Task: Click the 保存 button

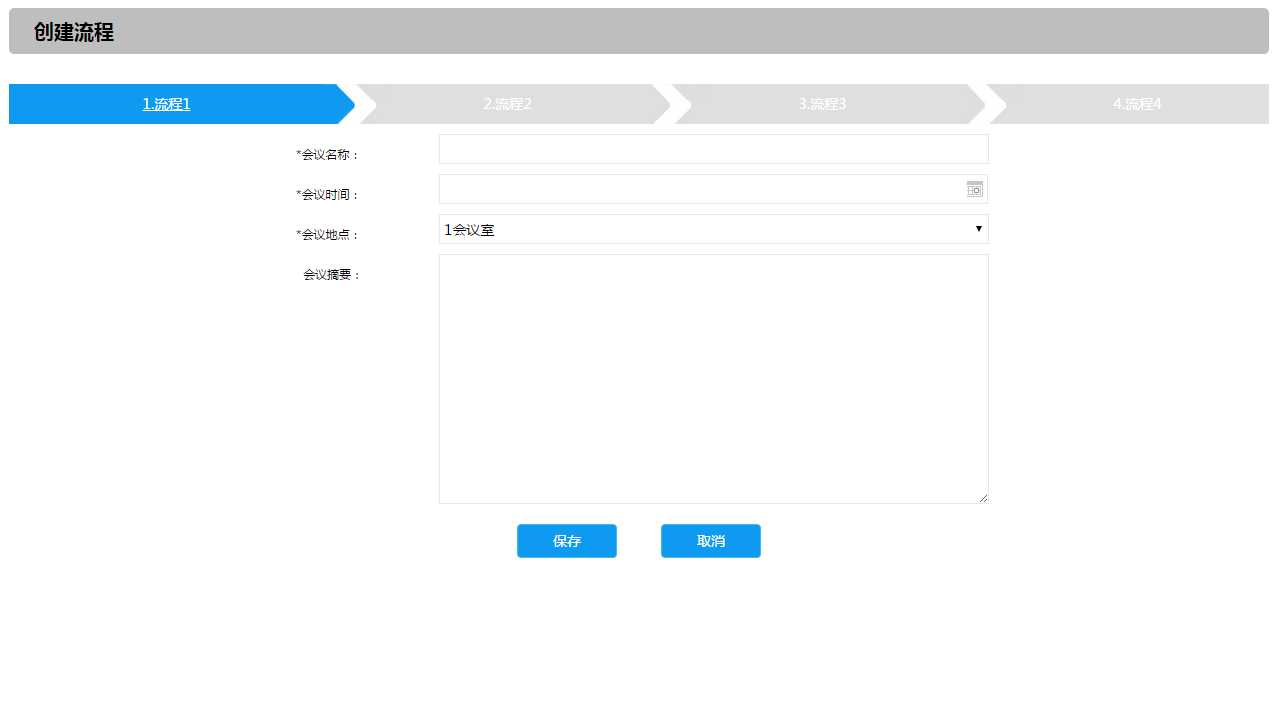Action: (x=567, y=541)
